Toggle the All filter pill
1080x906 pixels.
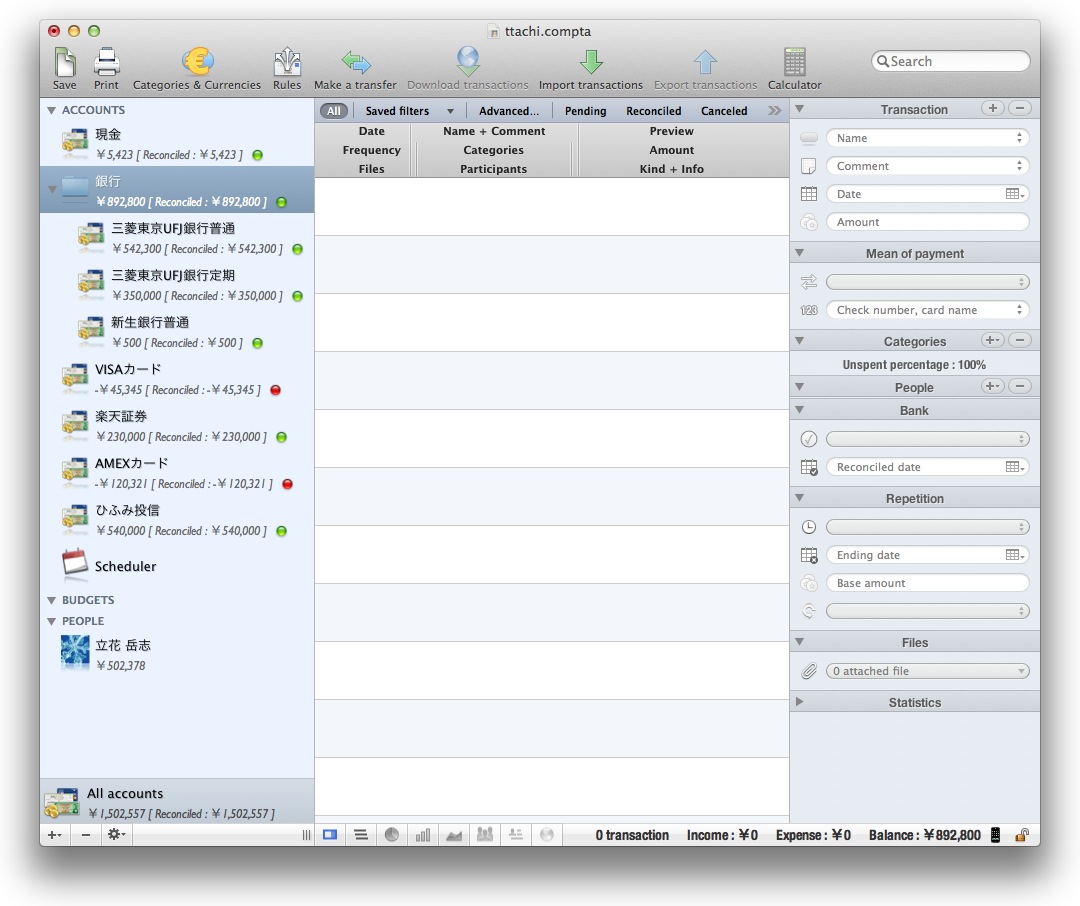click(334, 111)
